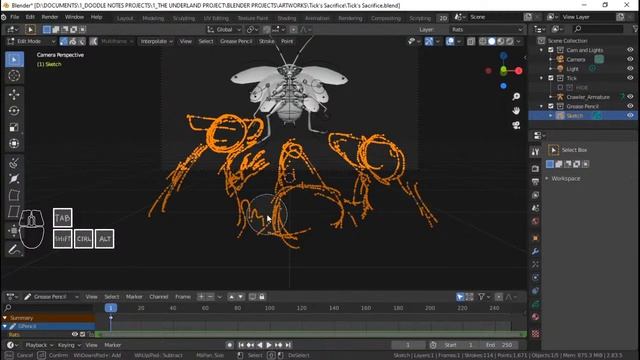640x360 pixels.
Task: Open the Modifiers wrench properties tab
Action: (535, 251)
